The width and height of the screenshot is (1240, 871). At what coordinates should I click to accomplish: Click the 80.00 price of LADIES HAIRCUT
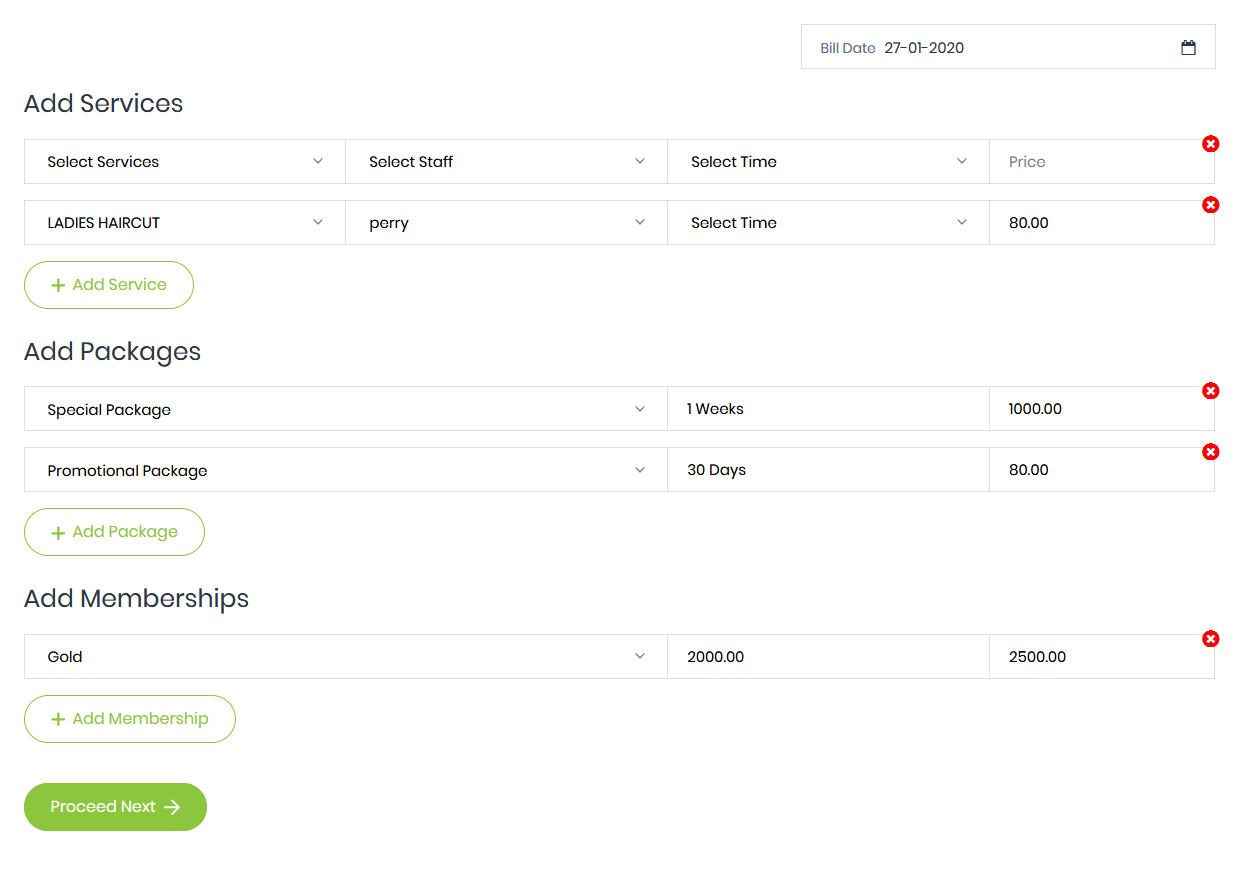[1102, 223]
